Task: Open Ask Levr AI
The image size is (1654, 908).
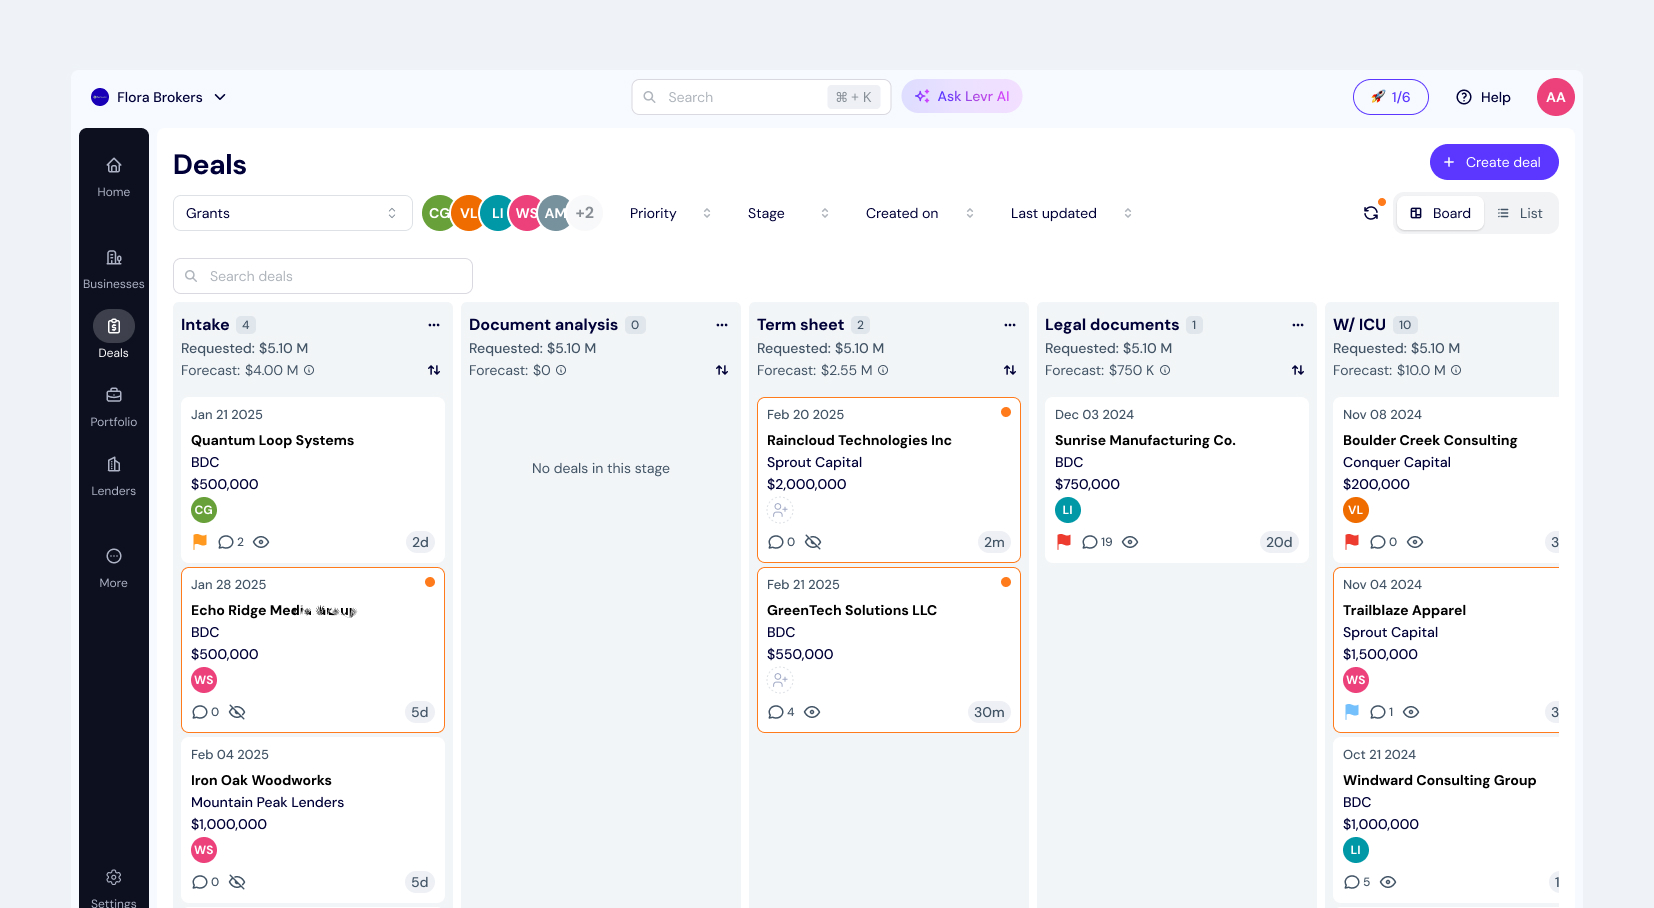Action: point(961,96)
